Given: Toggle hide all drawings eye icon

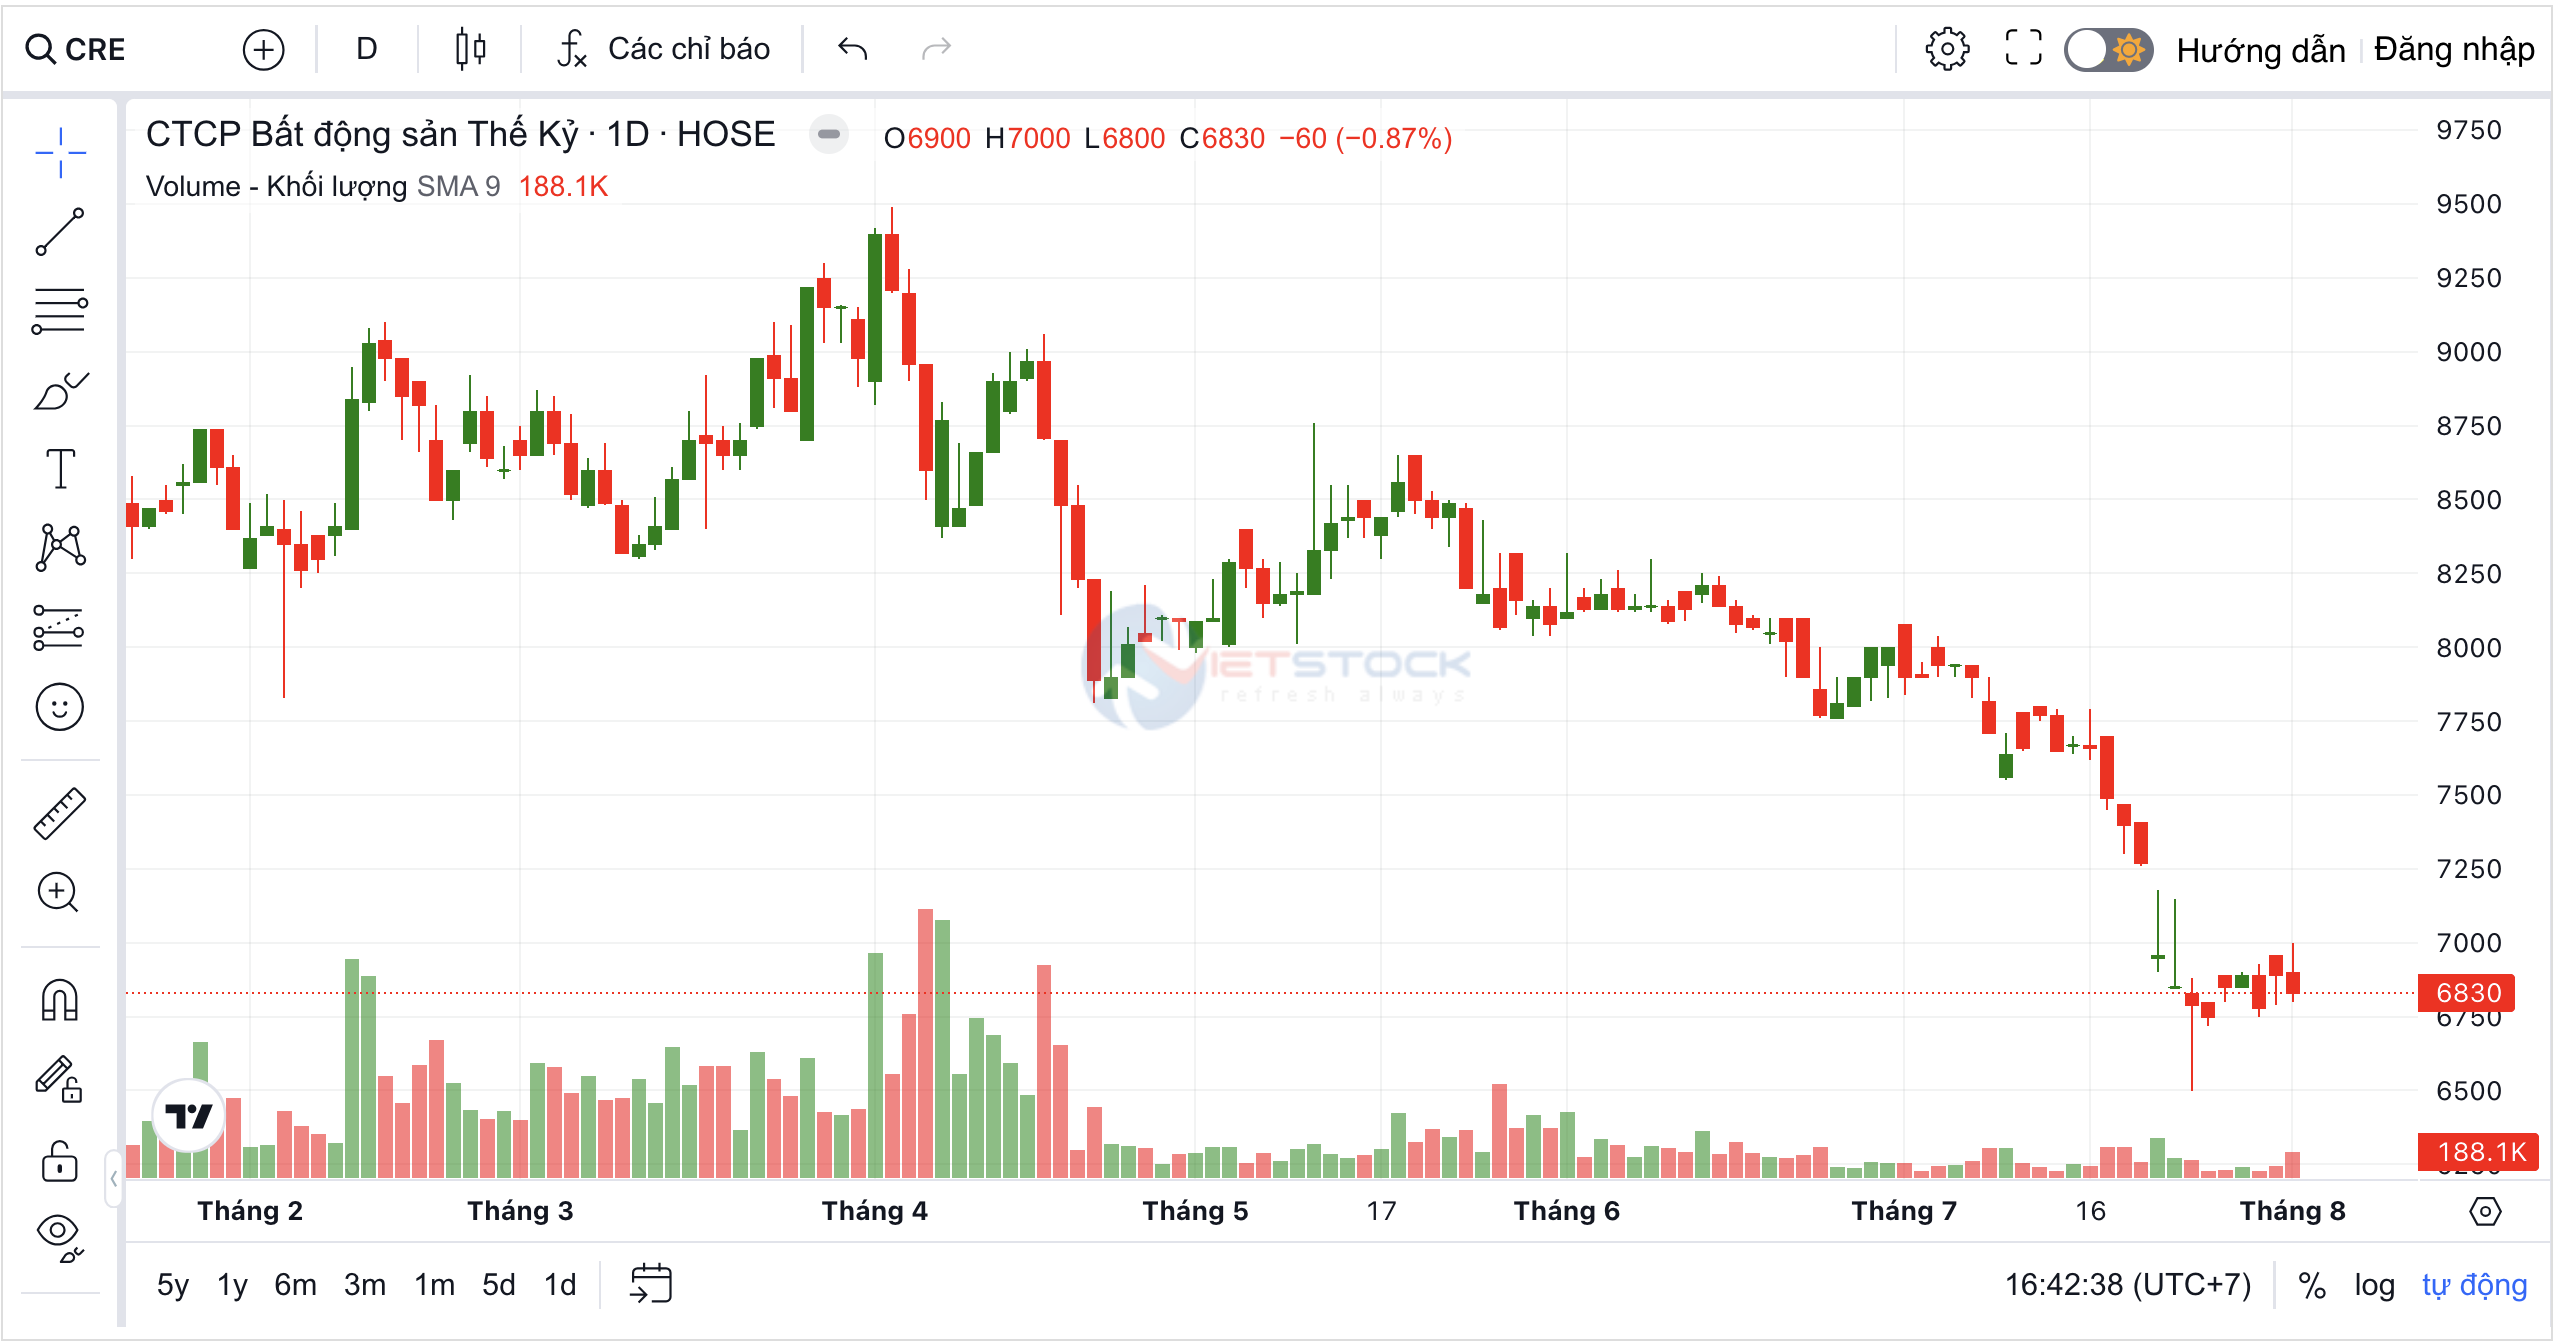Looking at the screenshot, I should pyautogui.click(x=60, y=1235).
